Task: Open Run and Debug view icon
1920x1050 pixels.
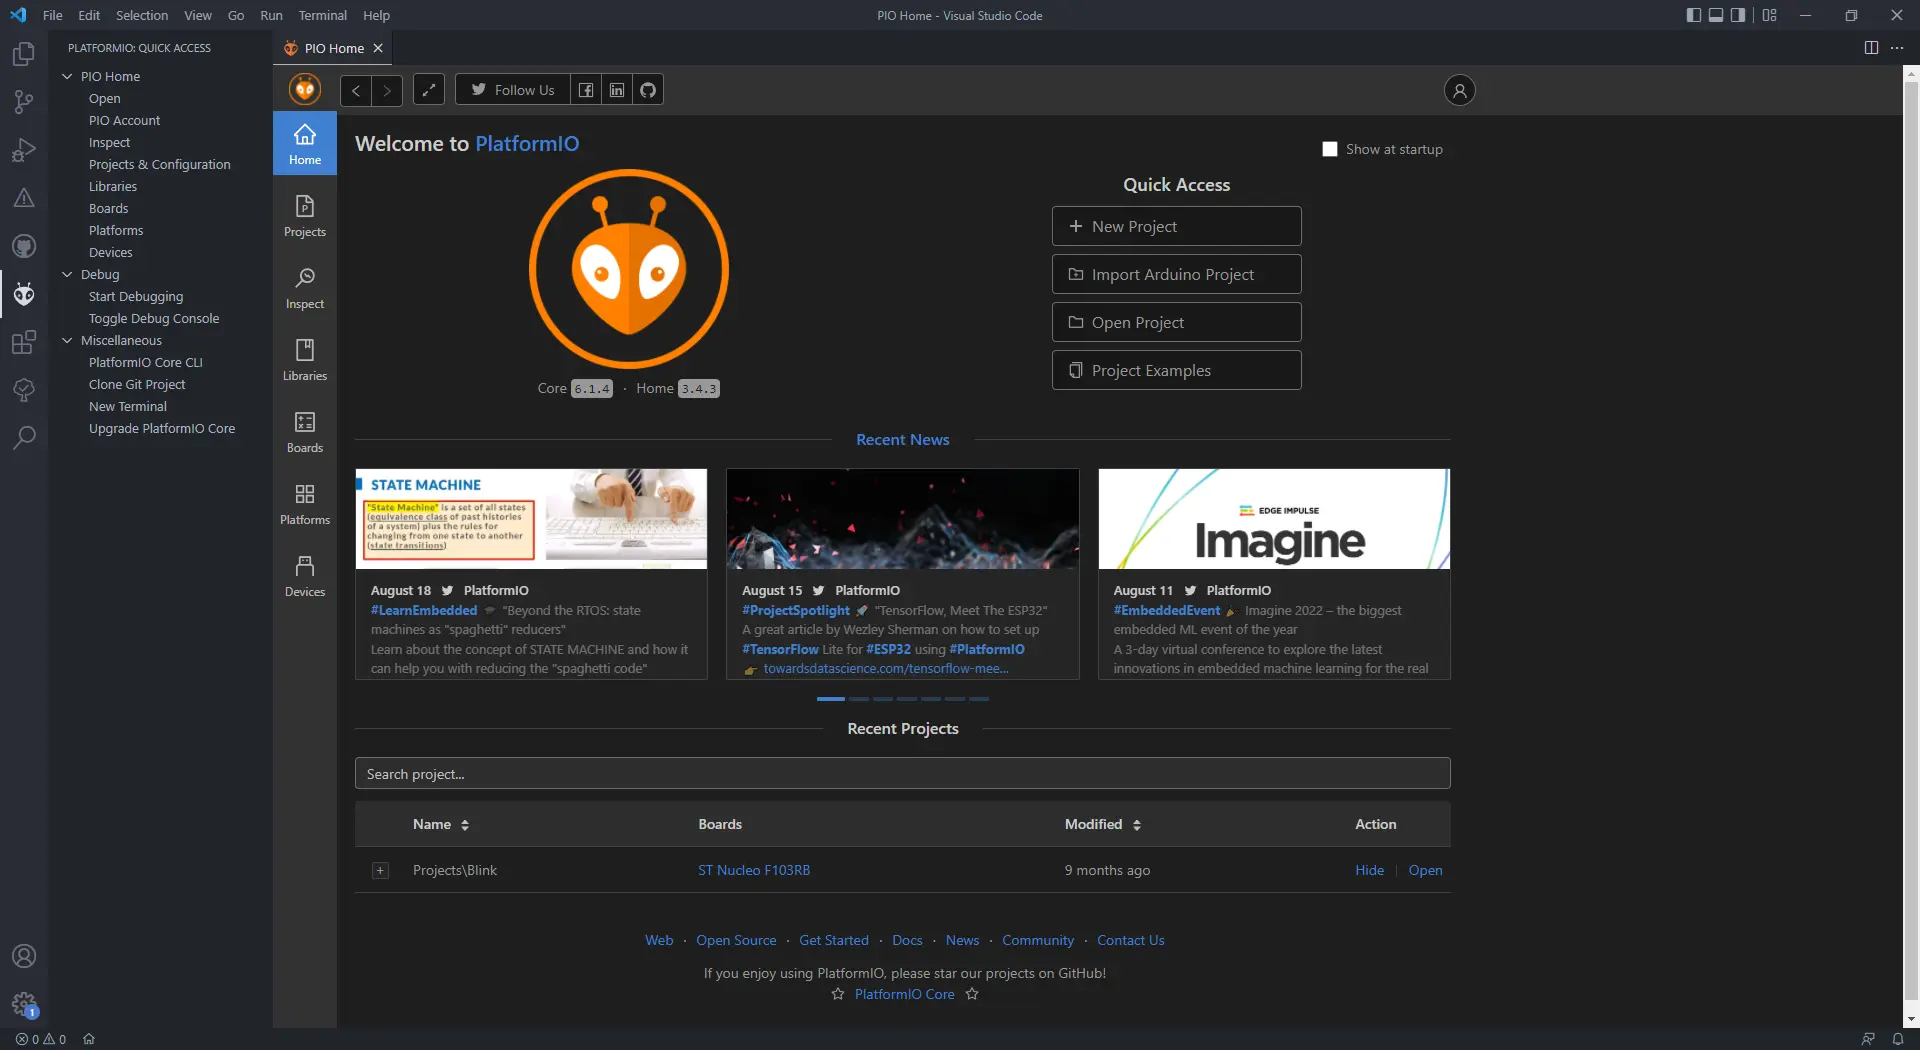Action: (24, 150)
